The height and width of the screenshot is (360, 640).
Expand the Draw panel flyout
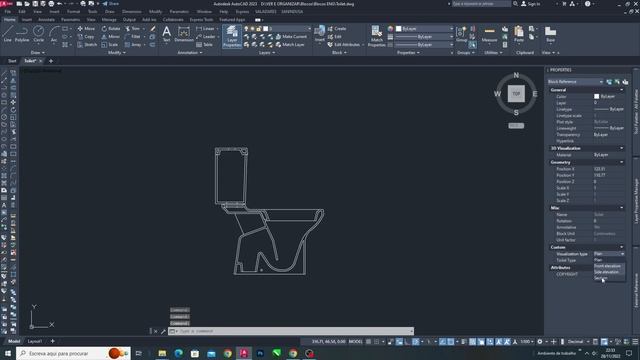pyautogui.click(x=38, y=53)
